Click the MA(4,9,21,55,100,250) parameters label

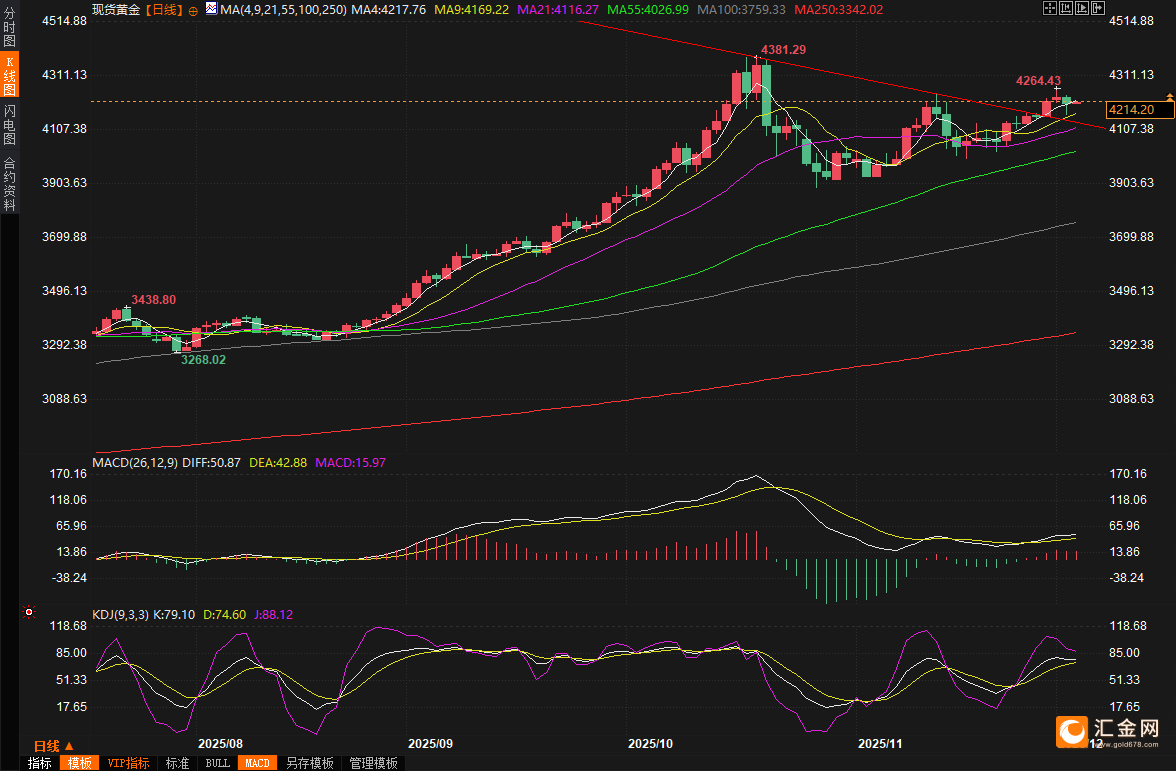(284, 10)
